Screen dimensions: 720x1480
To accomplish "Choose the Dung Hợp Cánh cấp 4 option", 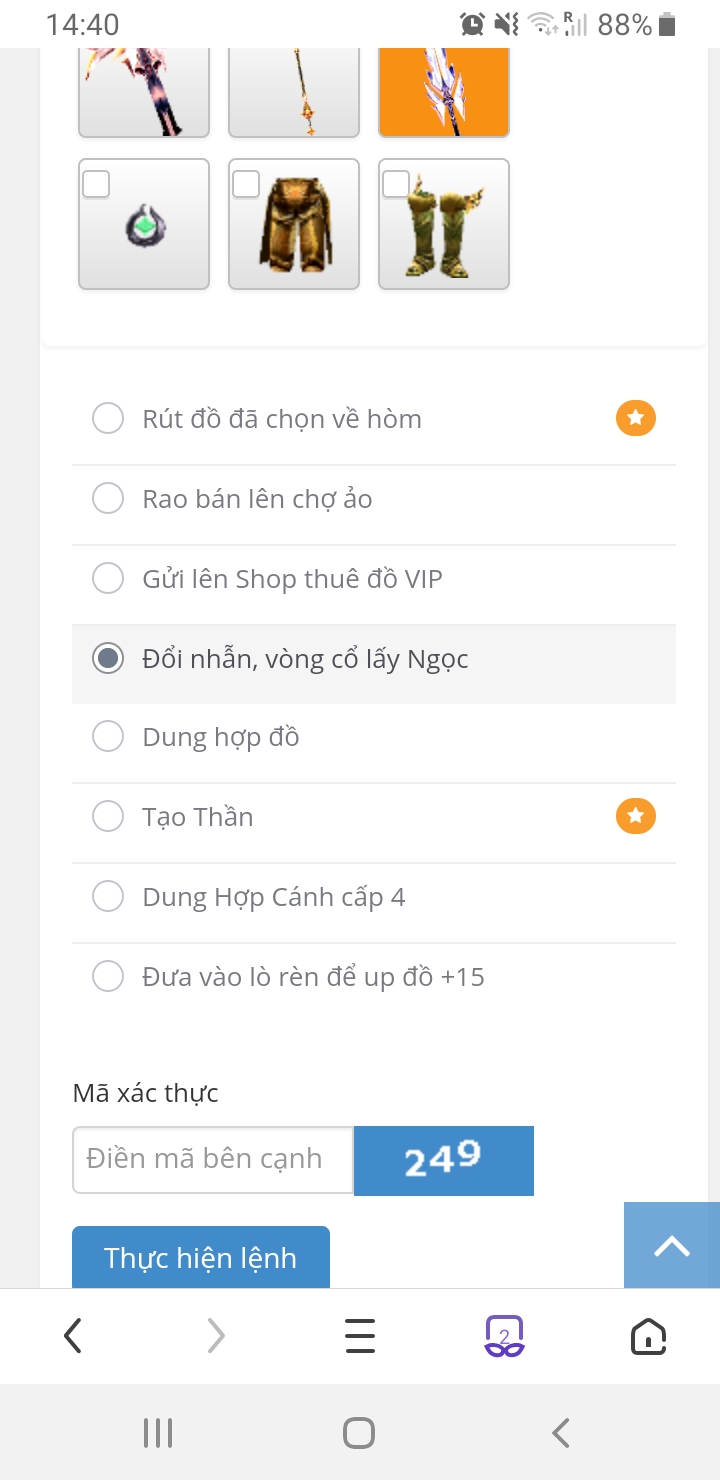I will (x=108, y=895).
